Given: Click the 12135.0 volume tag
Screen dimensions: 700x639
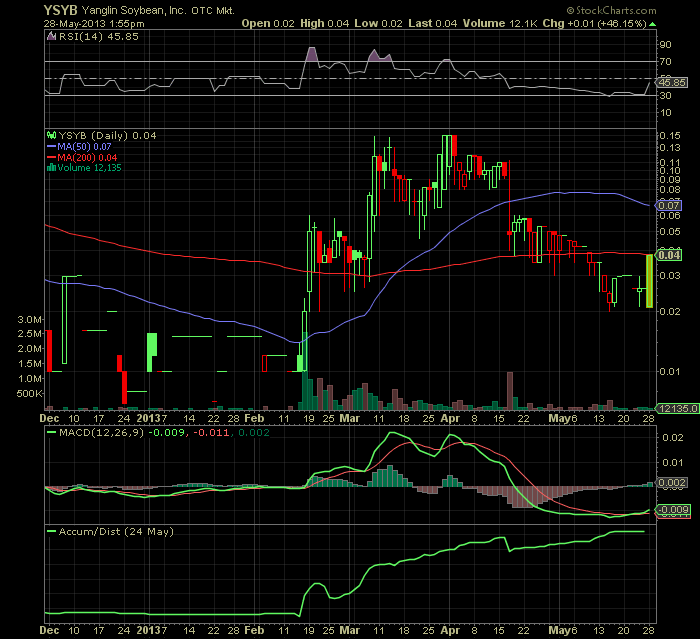Looking at the screenshot, I should point(677,408).
